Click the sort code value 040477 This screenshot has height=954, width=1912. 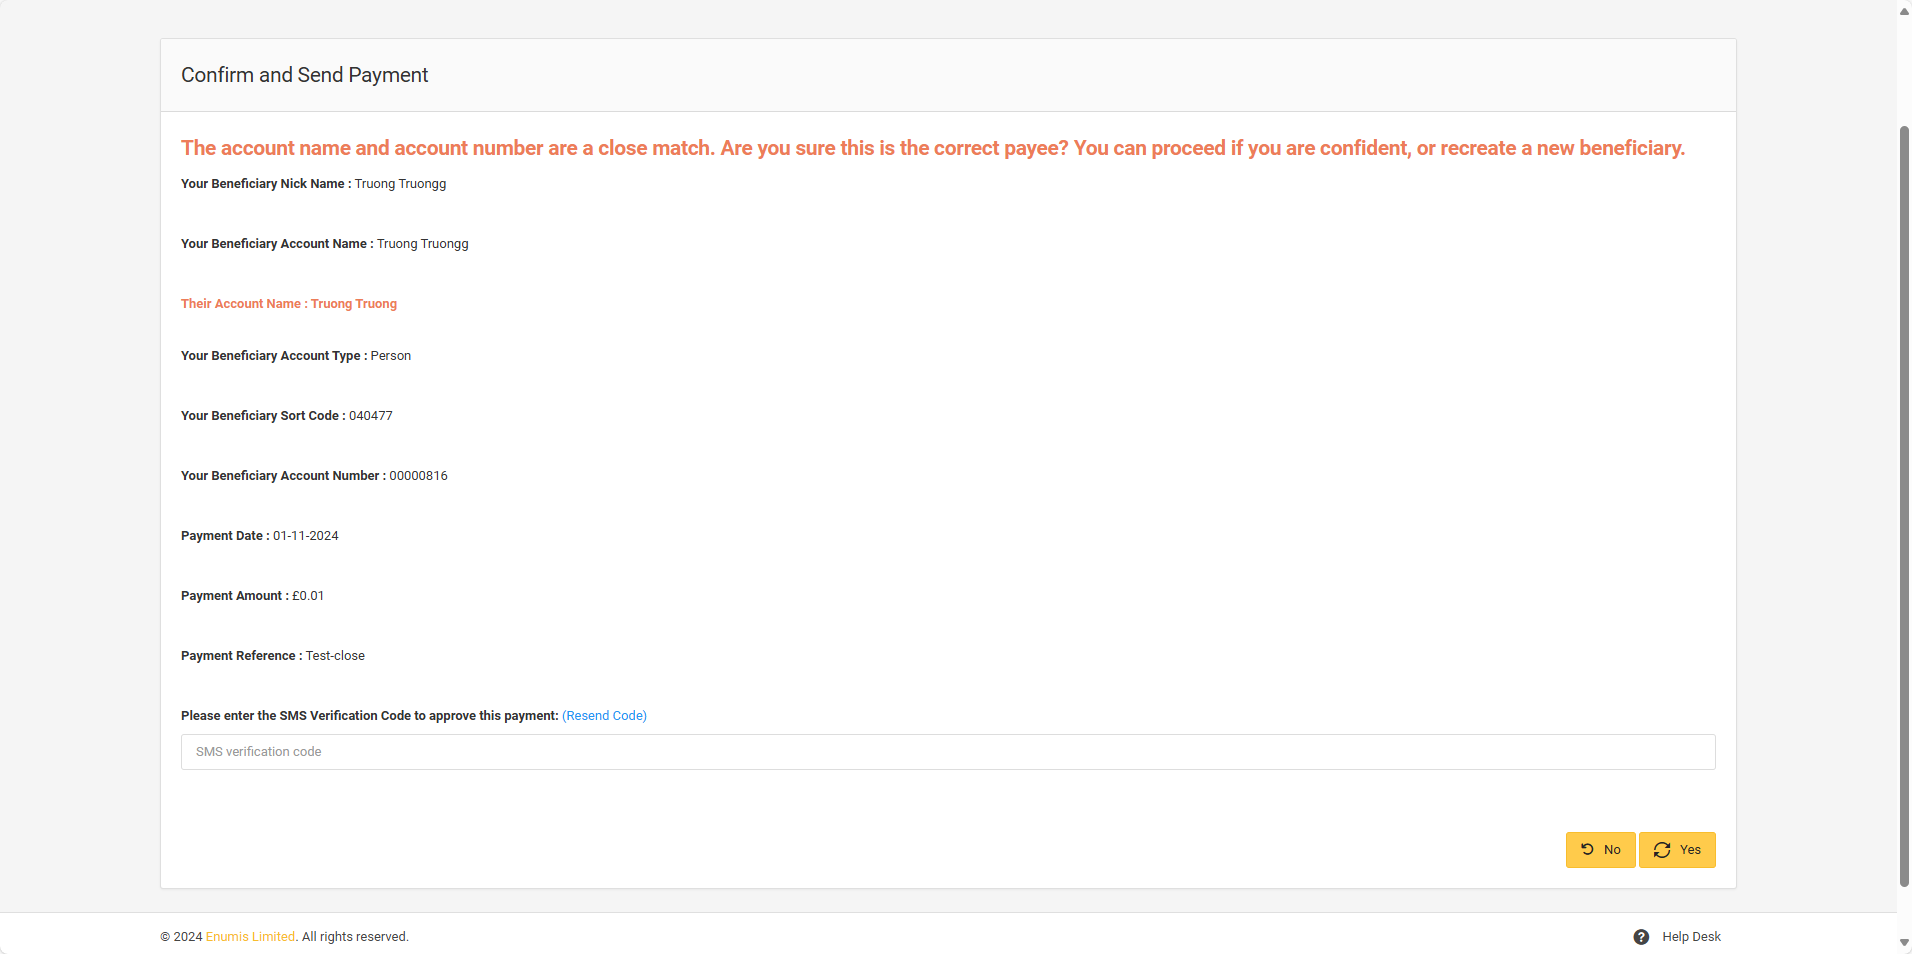[x=371, y=416]
